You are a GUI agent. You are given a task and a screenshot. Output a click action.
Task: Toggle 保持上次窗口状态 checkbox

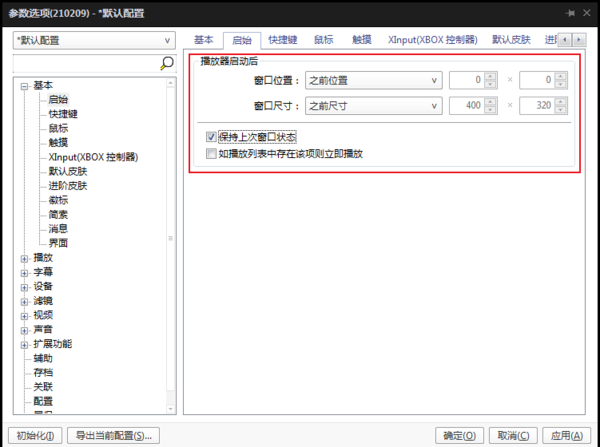pyautogui.click(x=211, y=136)
